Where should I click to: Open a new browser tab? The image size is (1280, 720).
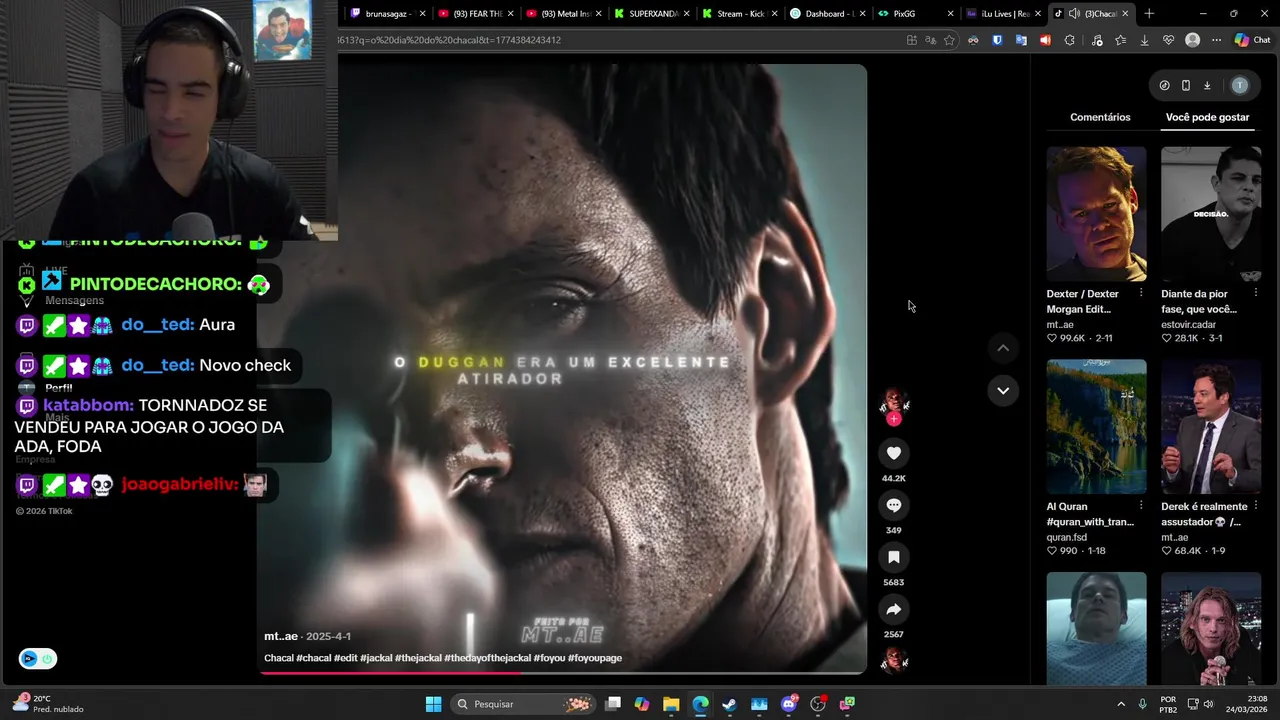click(1149, 13)
